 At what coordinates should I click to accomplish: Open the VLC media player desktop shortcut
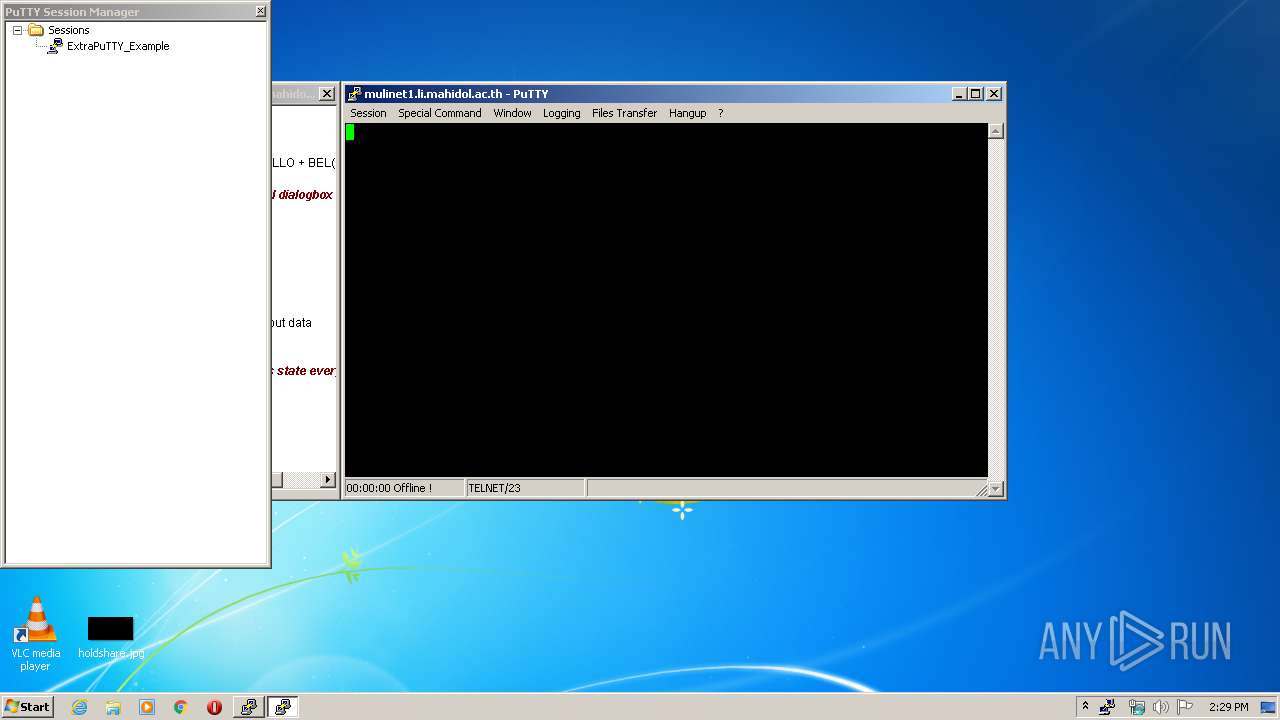click(x=35, y=633)
